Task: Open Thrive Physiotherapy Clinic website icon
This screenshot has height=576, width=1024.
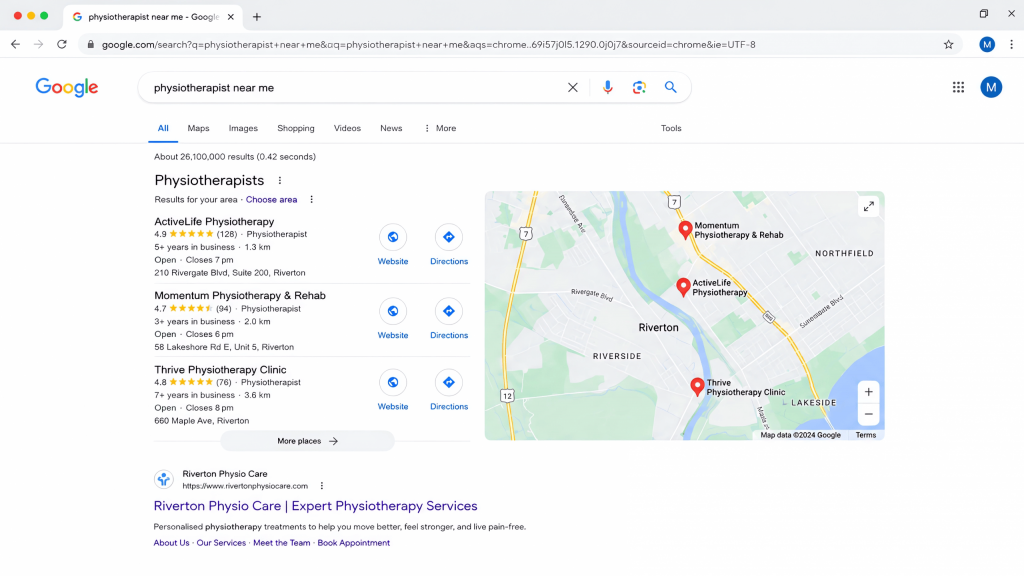Action: 392,382
